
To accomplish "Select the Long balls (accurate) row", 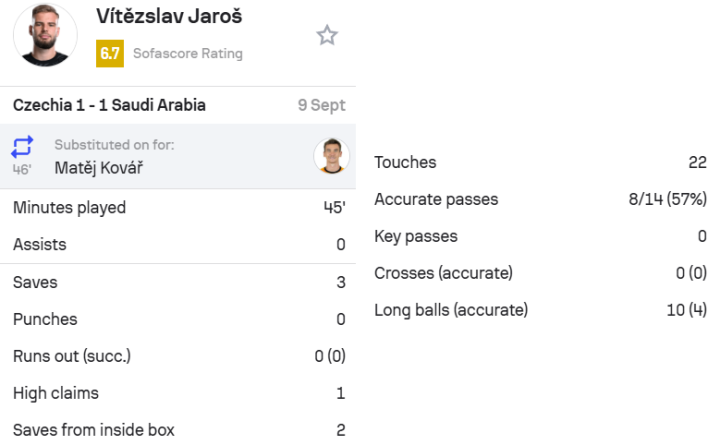I will 540,310.
